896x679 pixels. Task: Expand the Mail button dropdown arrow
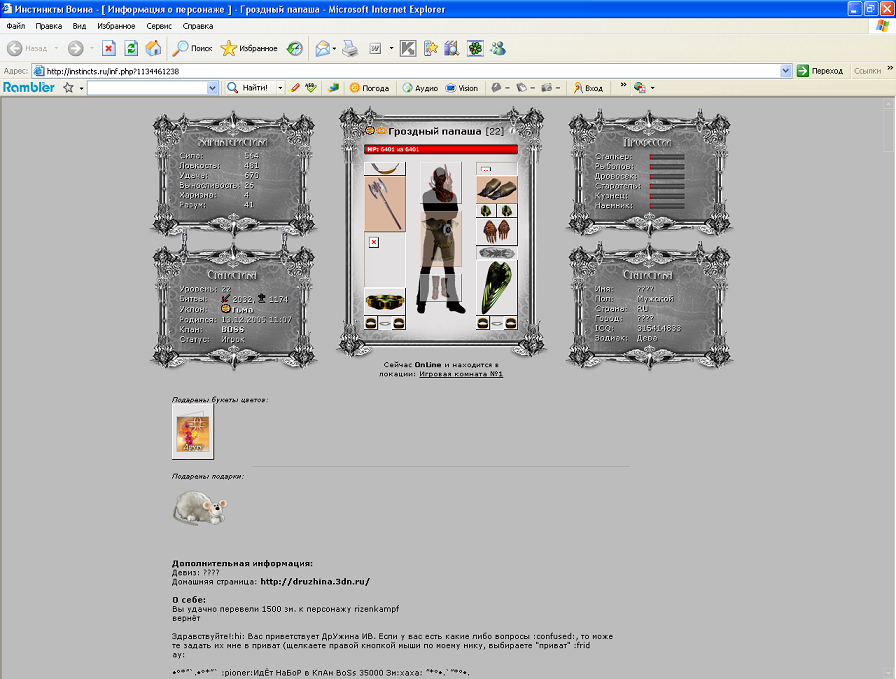pos(334,49)
